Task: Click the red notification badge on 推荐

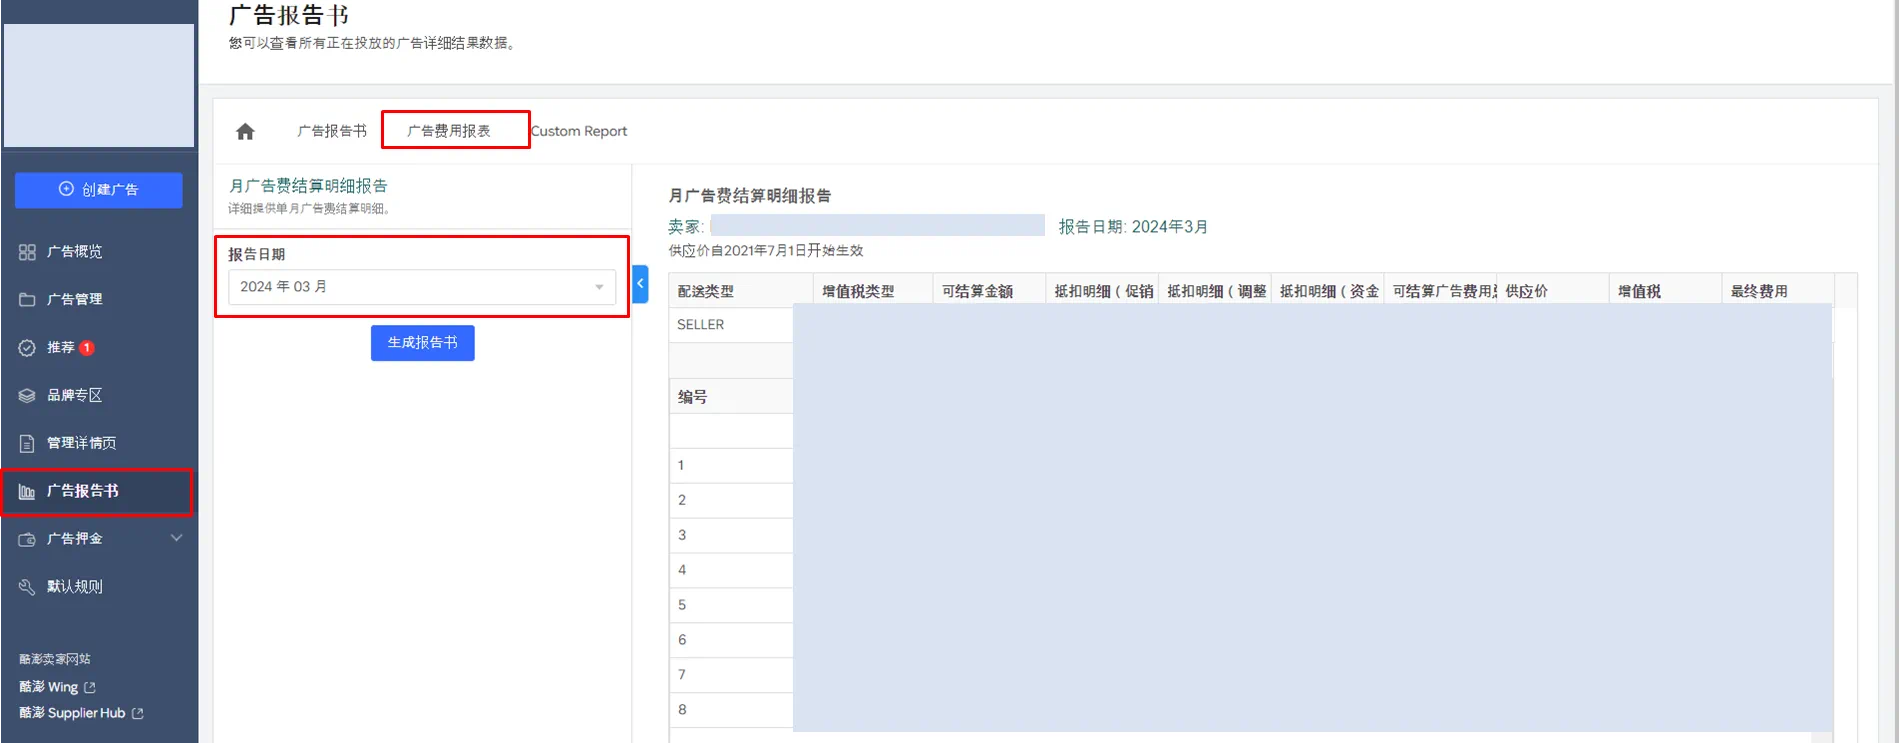Action: (87, 348)
